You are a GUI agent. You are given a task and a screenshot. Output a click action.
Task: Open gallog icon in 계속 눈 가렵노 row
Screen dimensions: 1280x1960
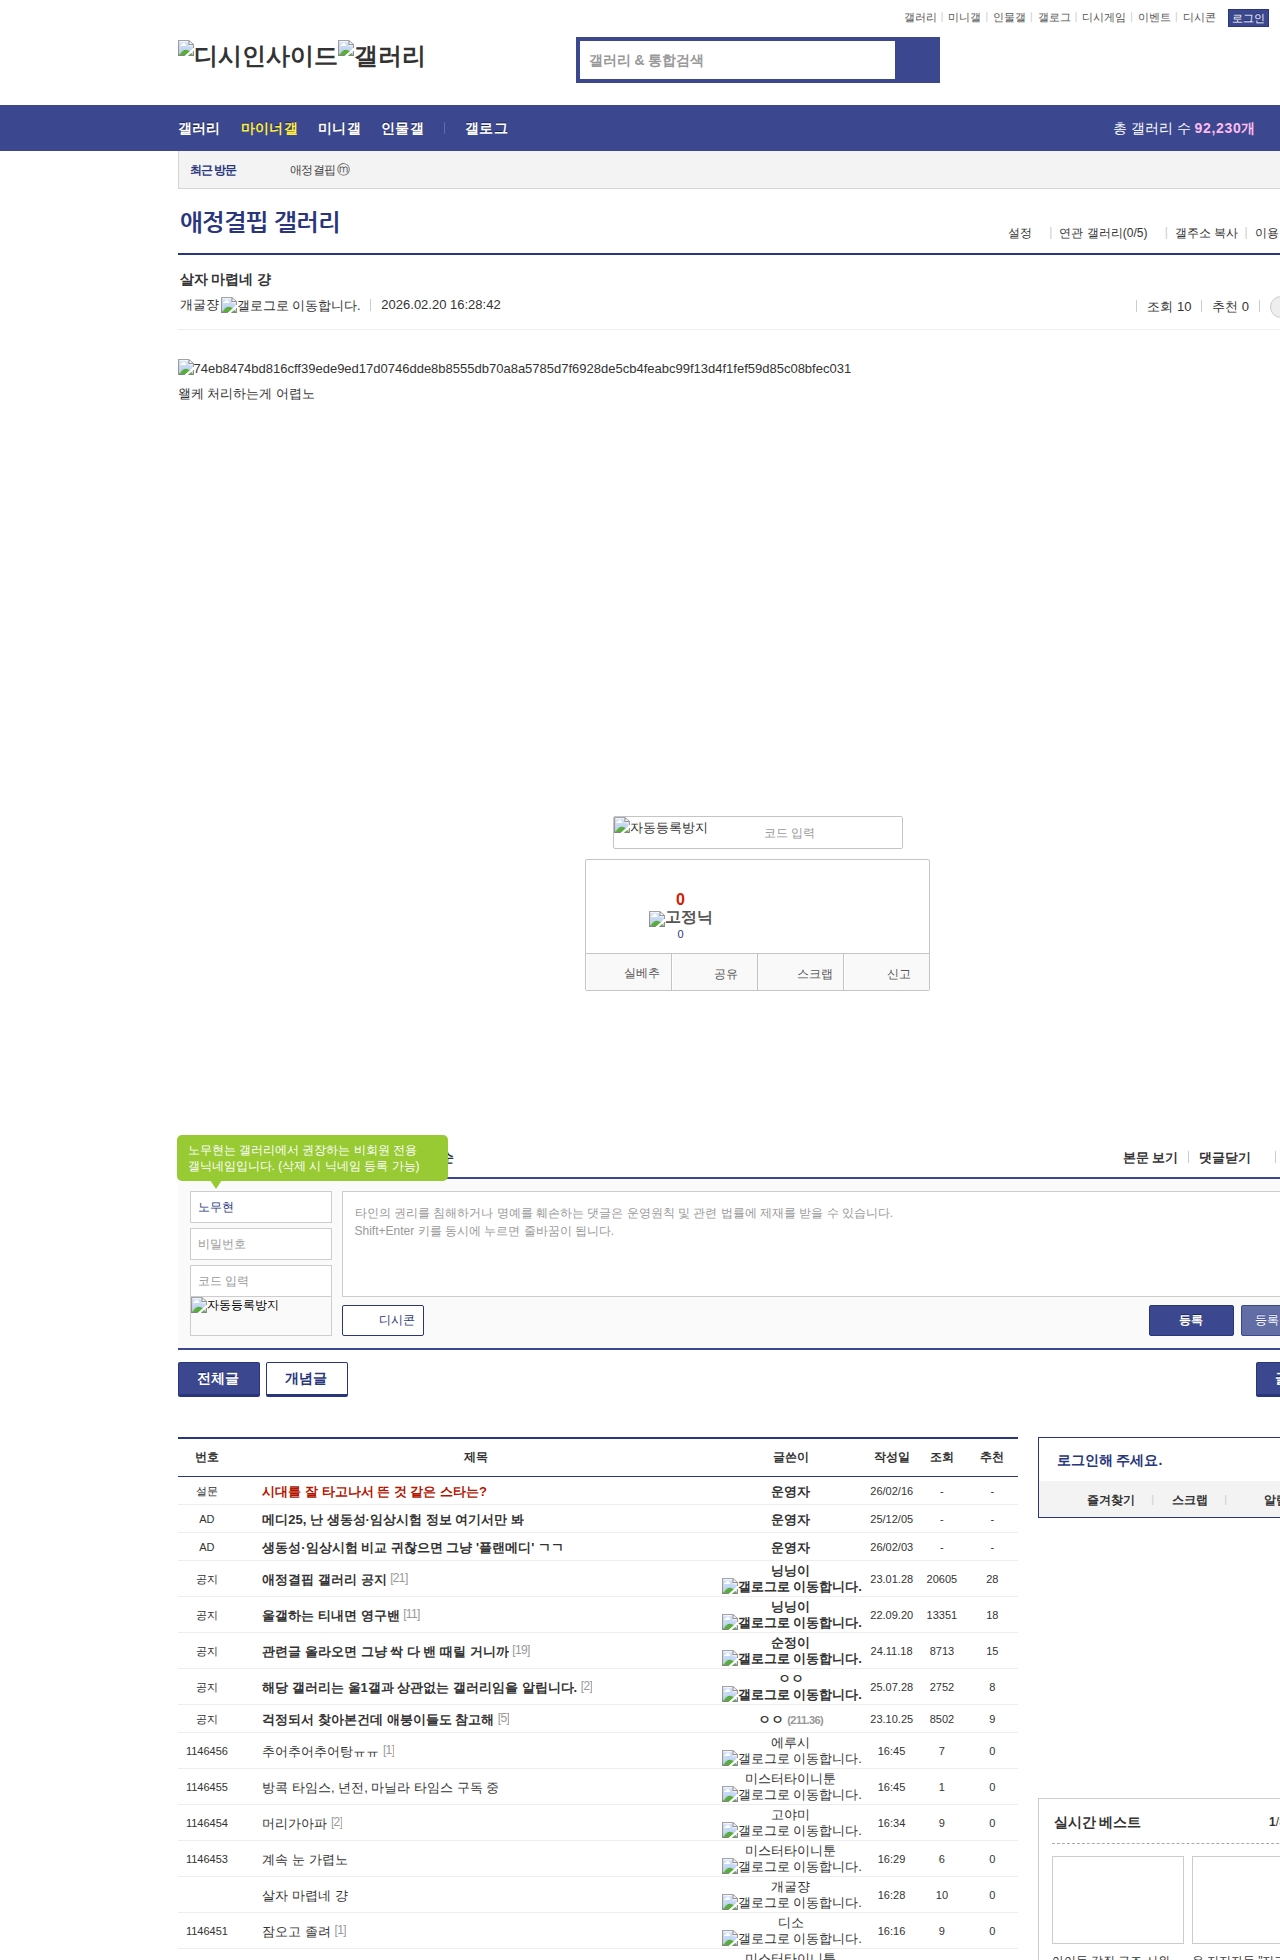coord(791,1867)
